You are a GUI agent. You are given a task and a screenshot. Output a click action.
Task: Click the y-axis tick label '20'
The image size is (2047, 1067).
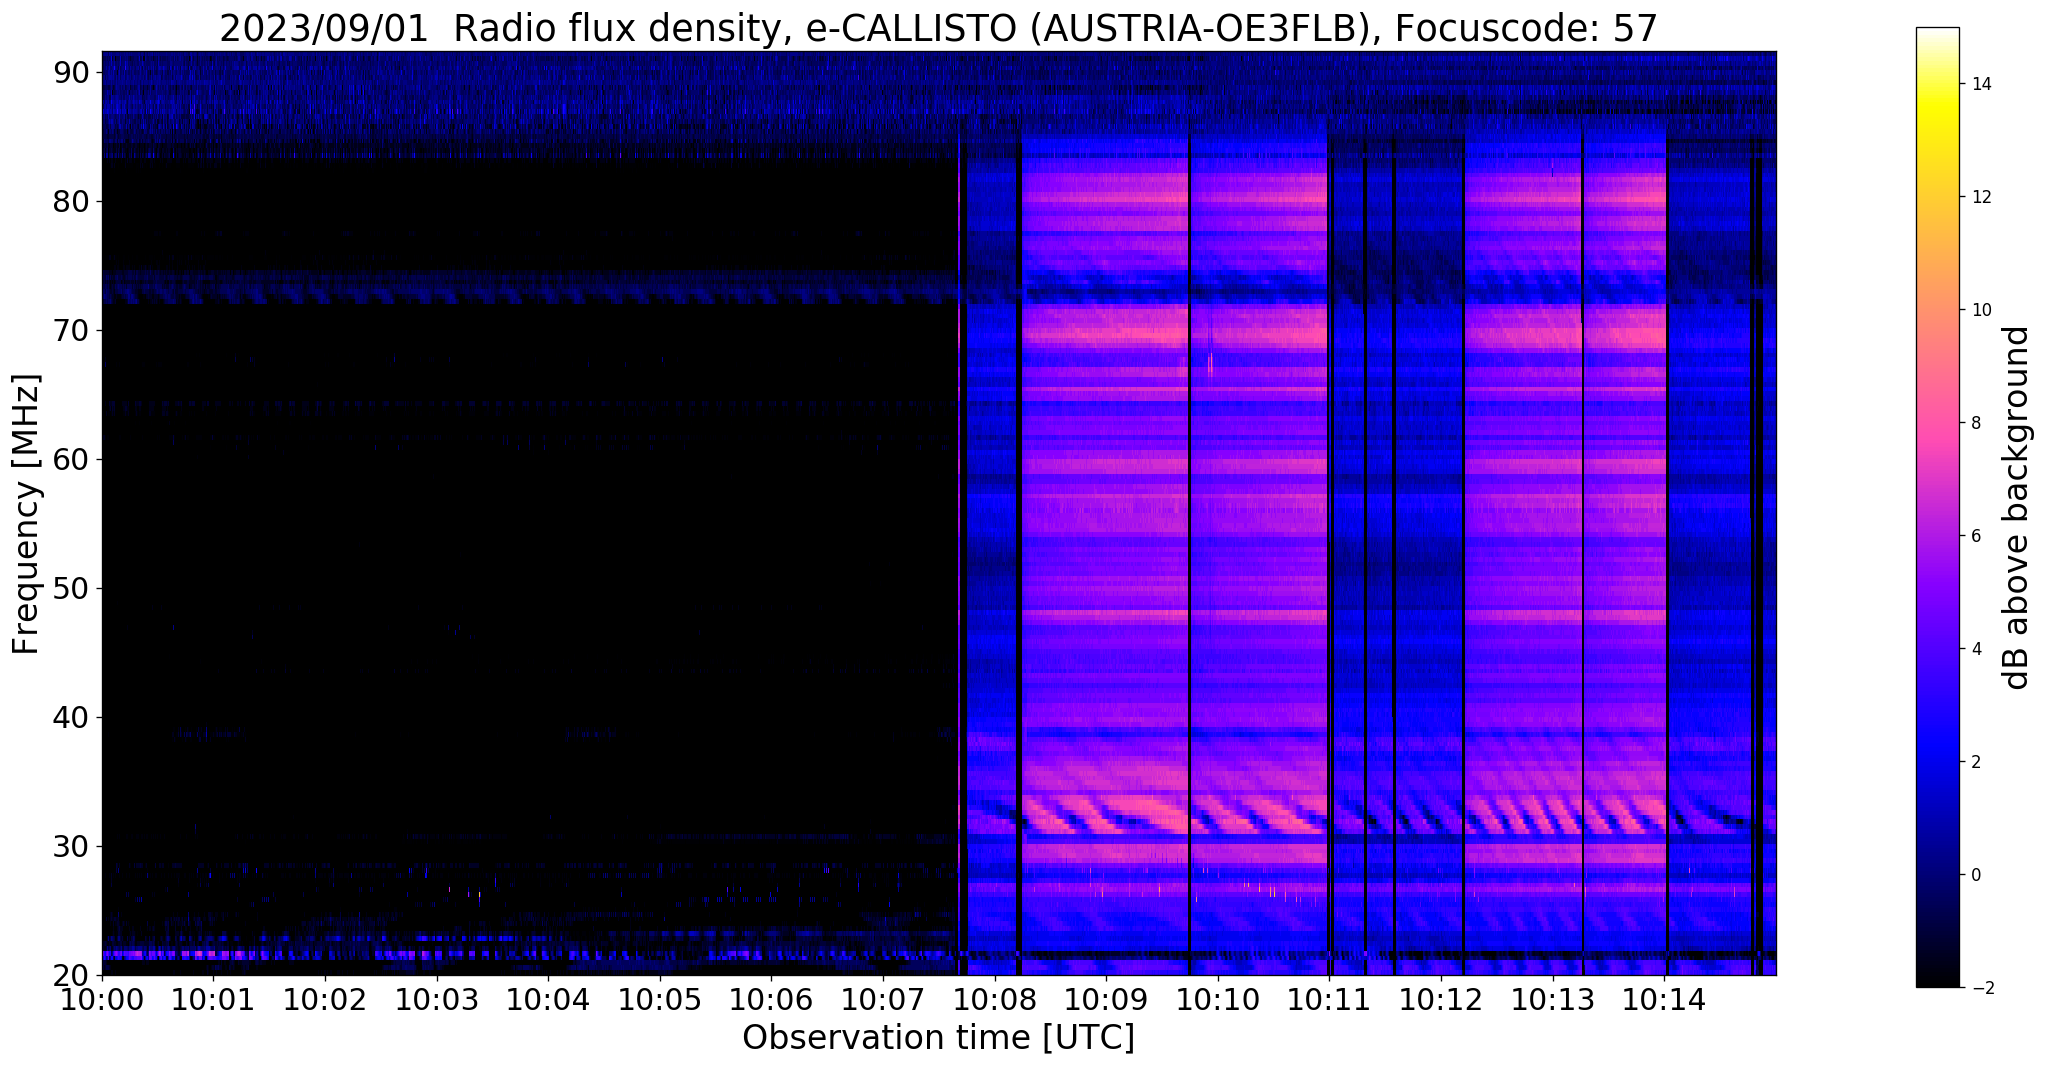(70, 975)
